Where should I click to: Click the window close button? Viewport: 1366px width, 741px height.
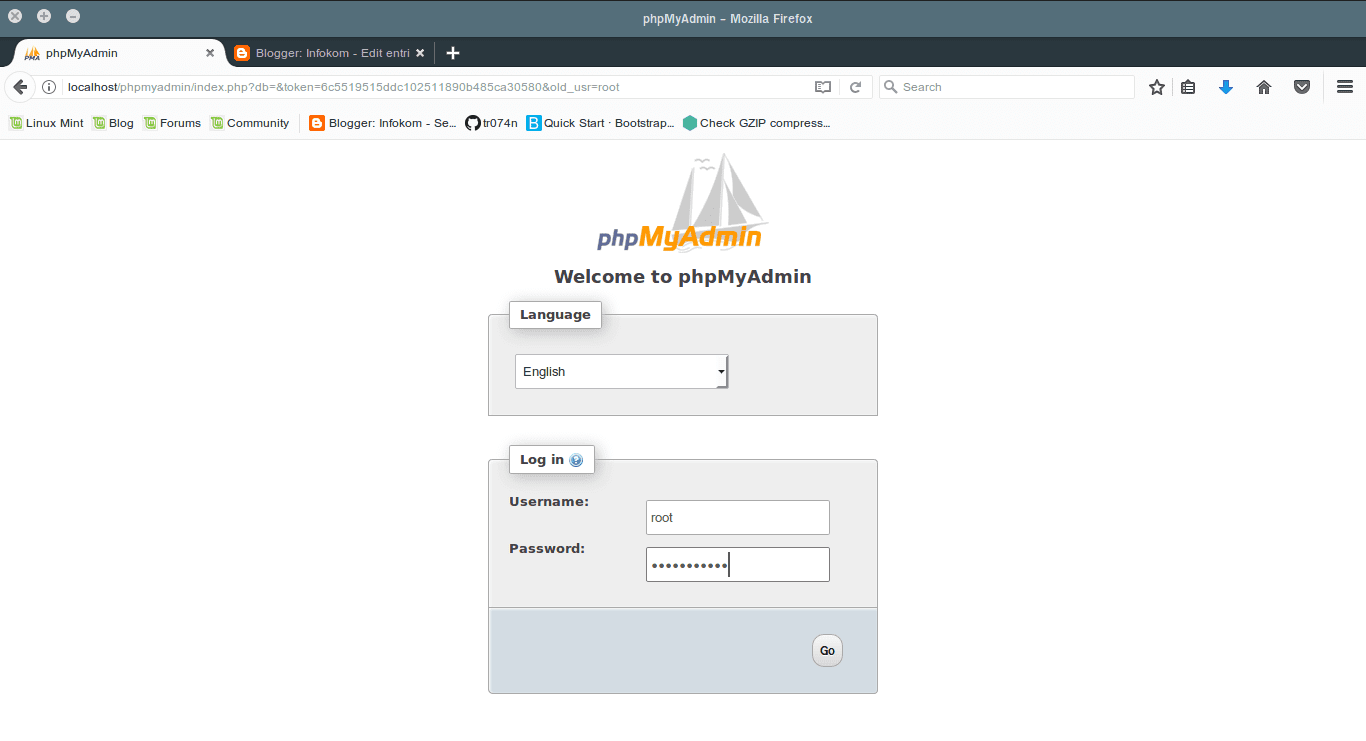[15, 16]
